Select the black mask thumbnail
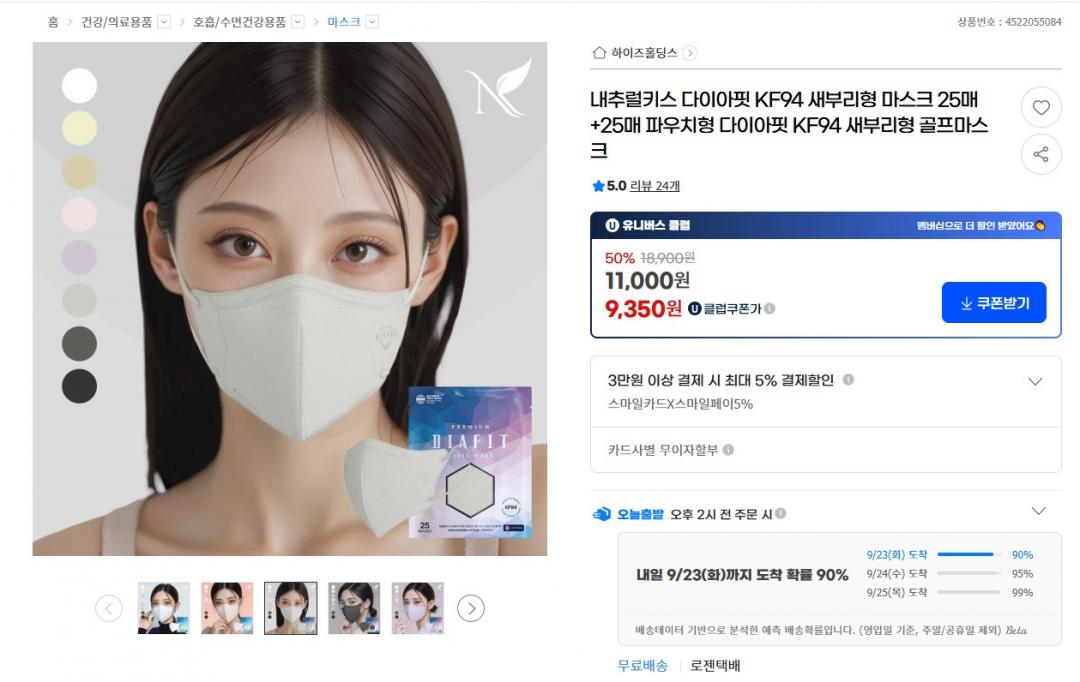Viewport: 1080px width, 682px height. click(x=354, y=608)
